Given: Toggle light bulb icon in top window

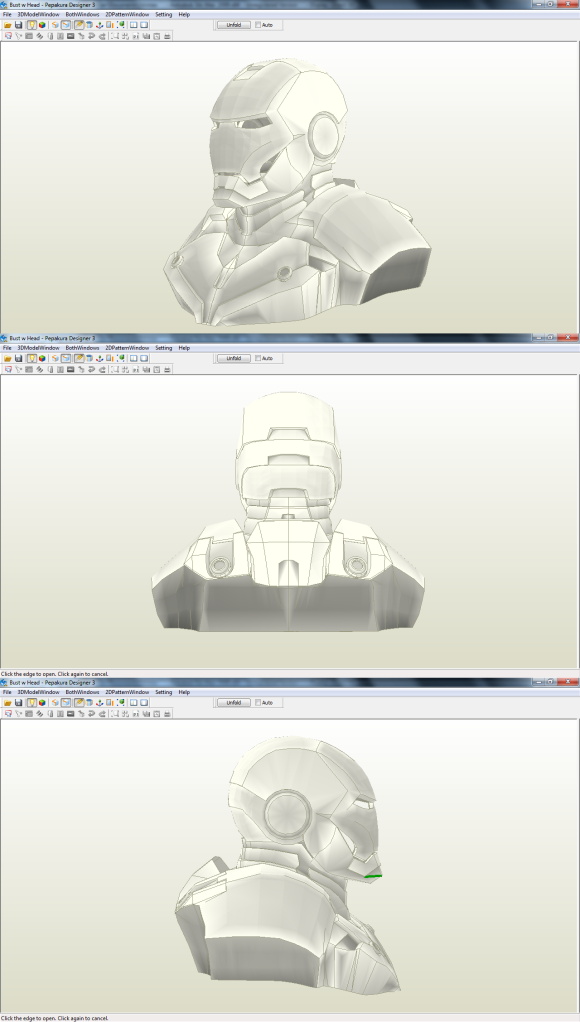Looking at the screenshot, I should 31,25.
